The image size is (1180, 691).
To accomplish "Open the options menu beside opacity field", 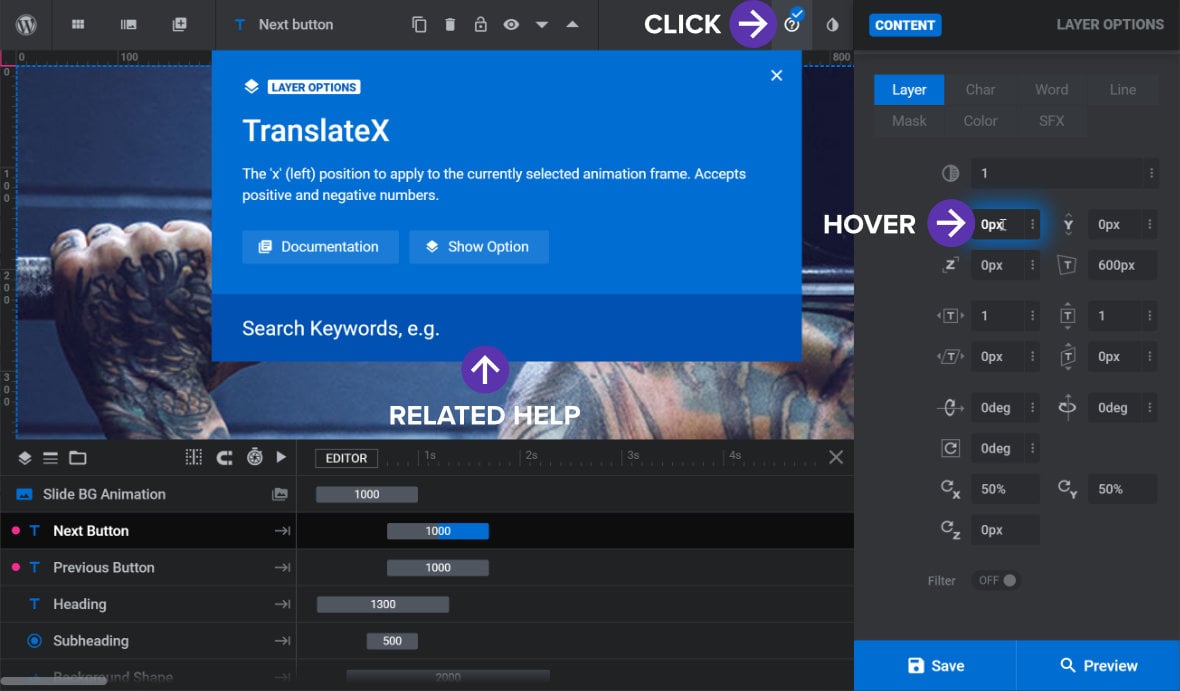I will tap(1151, 173).
